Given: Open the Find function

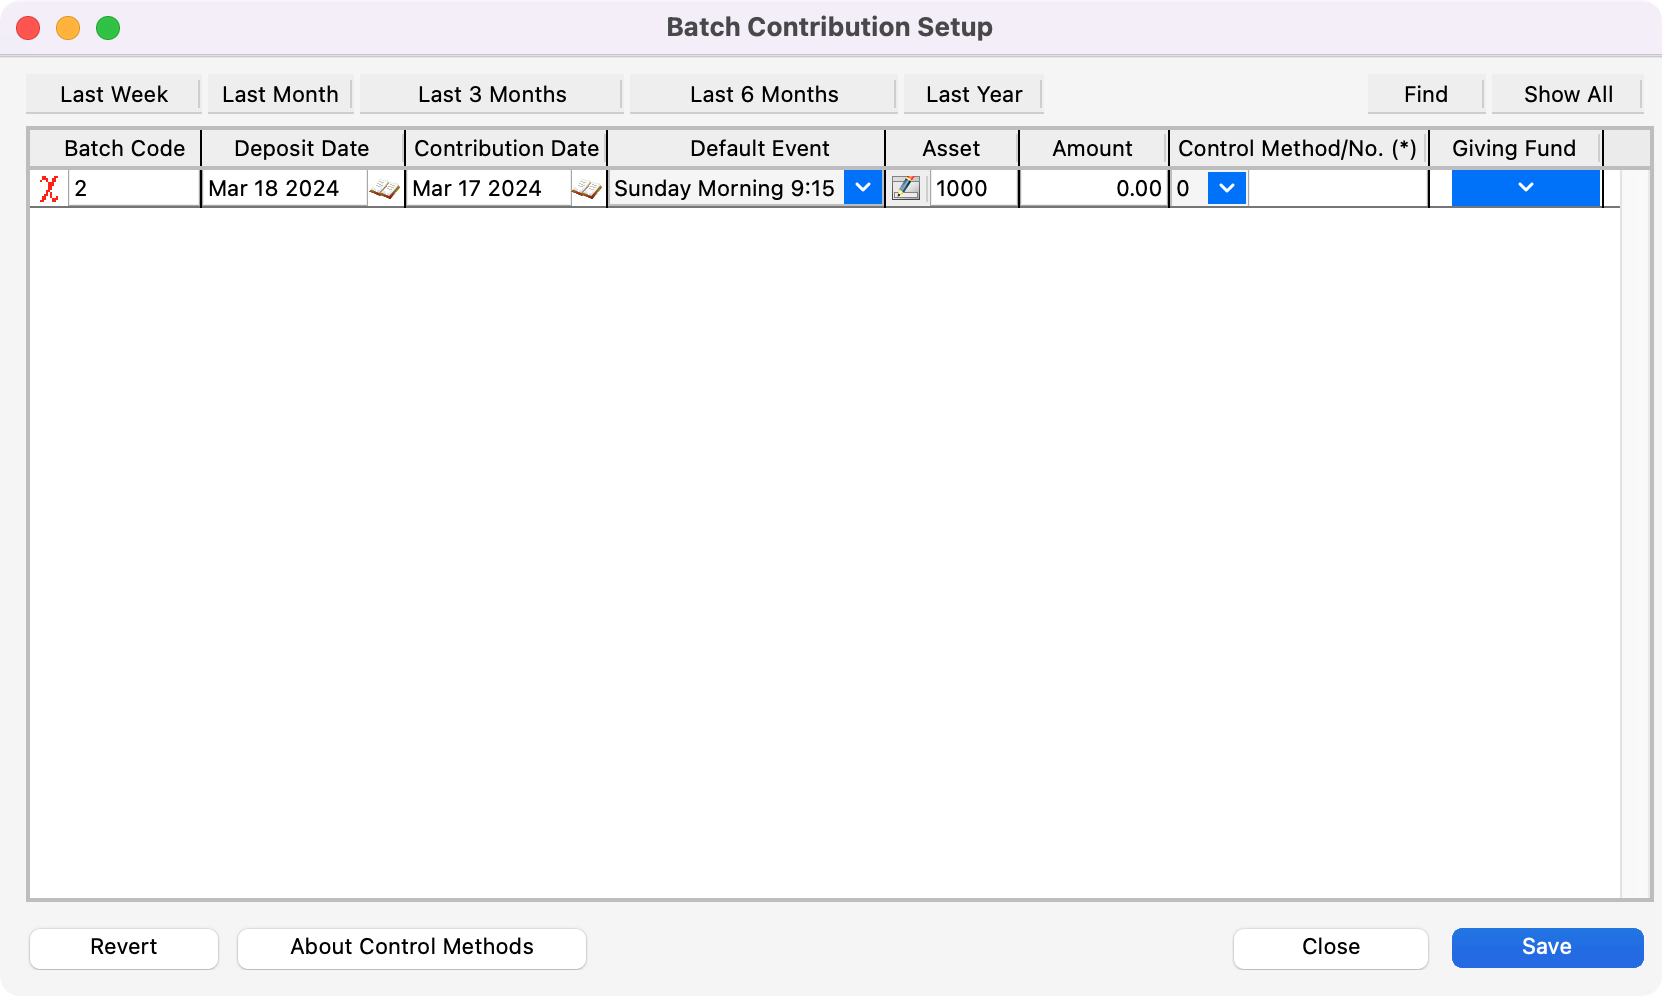Looking at the screenshot, I should [x=1424, y=94].
